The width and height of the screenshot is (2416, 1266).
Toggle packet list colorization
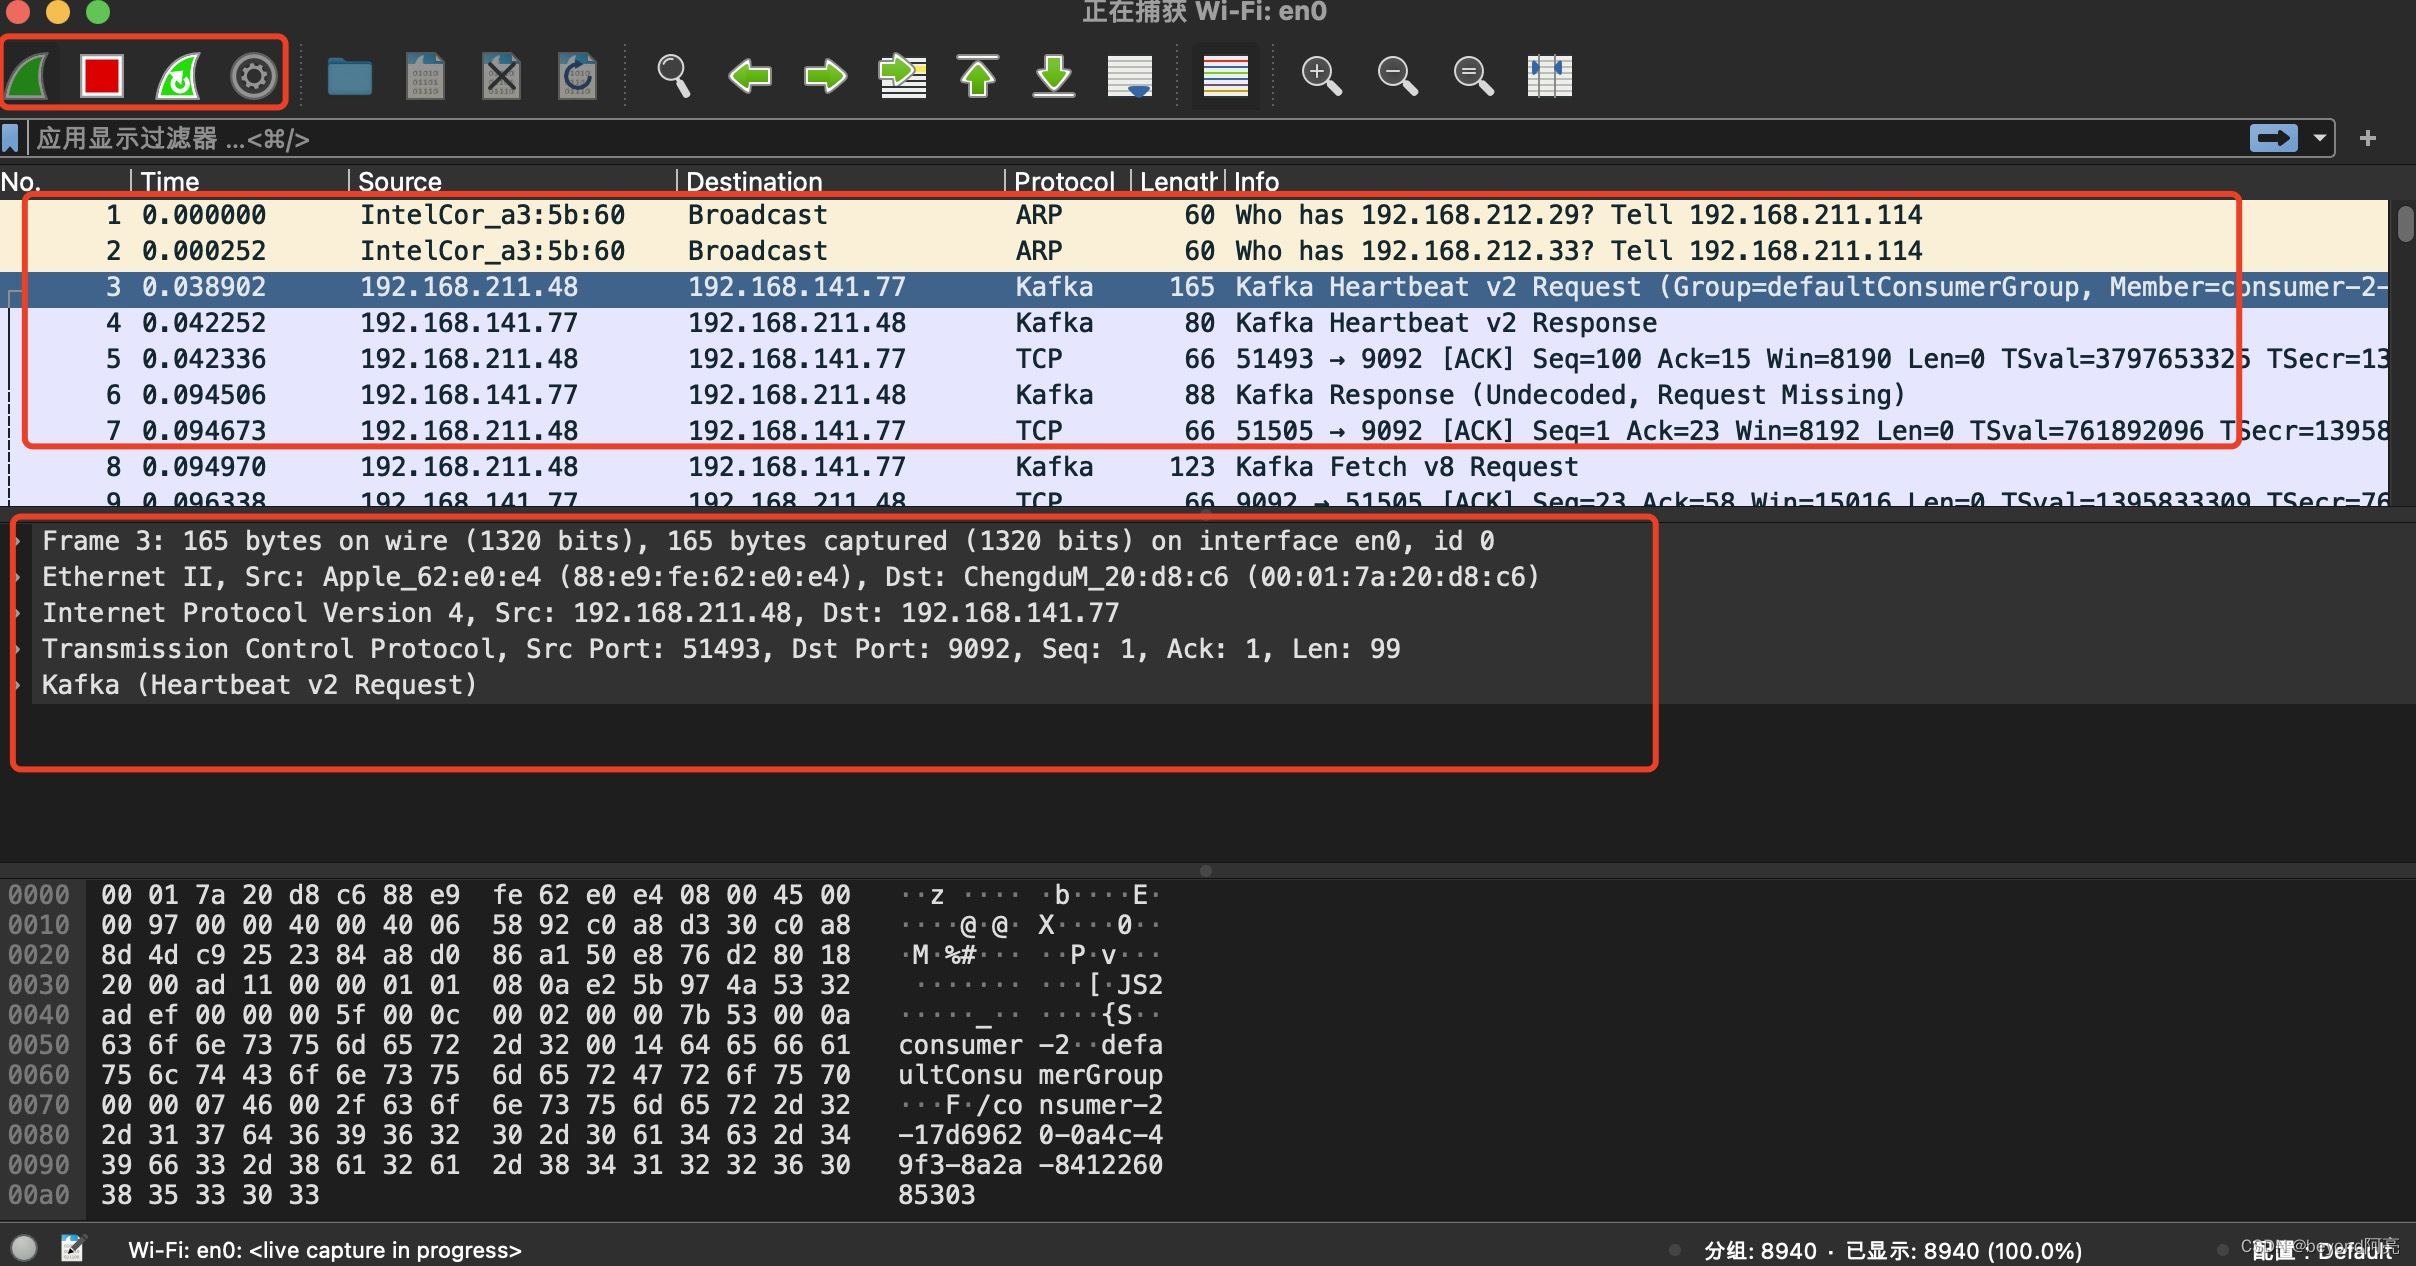1226,76
